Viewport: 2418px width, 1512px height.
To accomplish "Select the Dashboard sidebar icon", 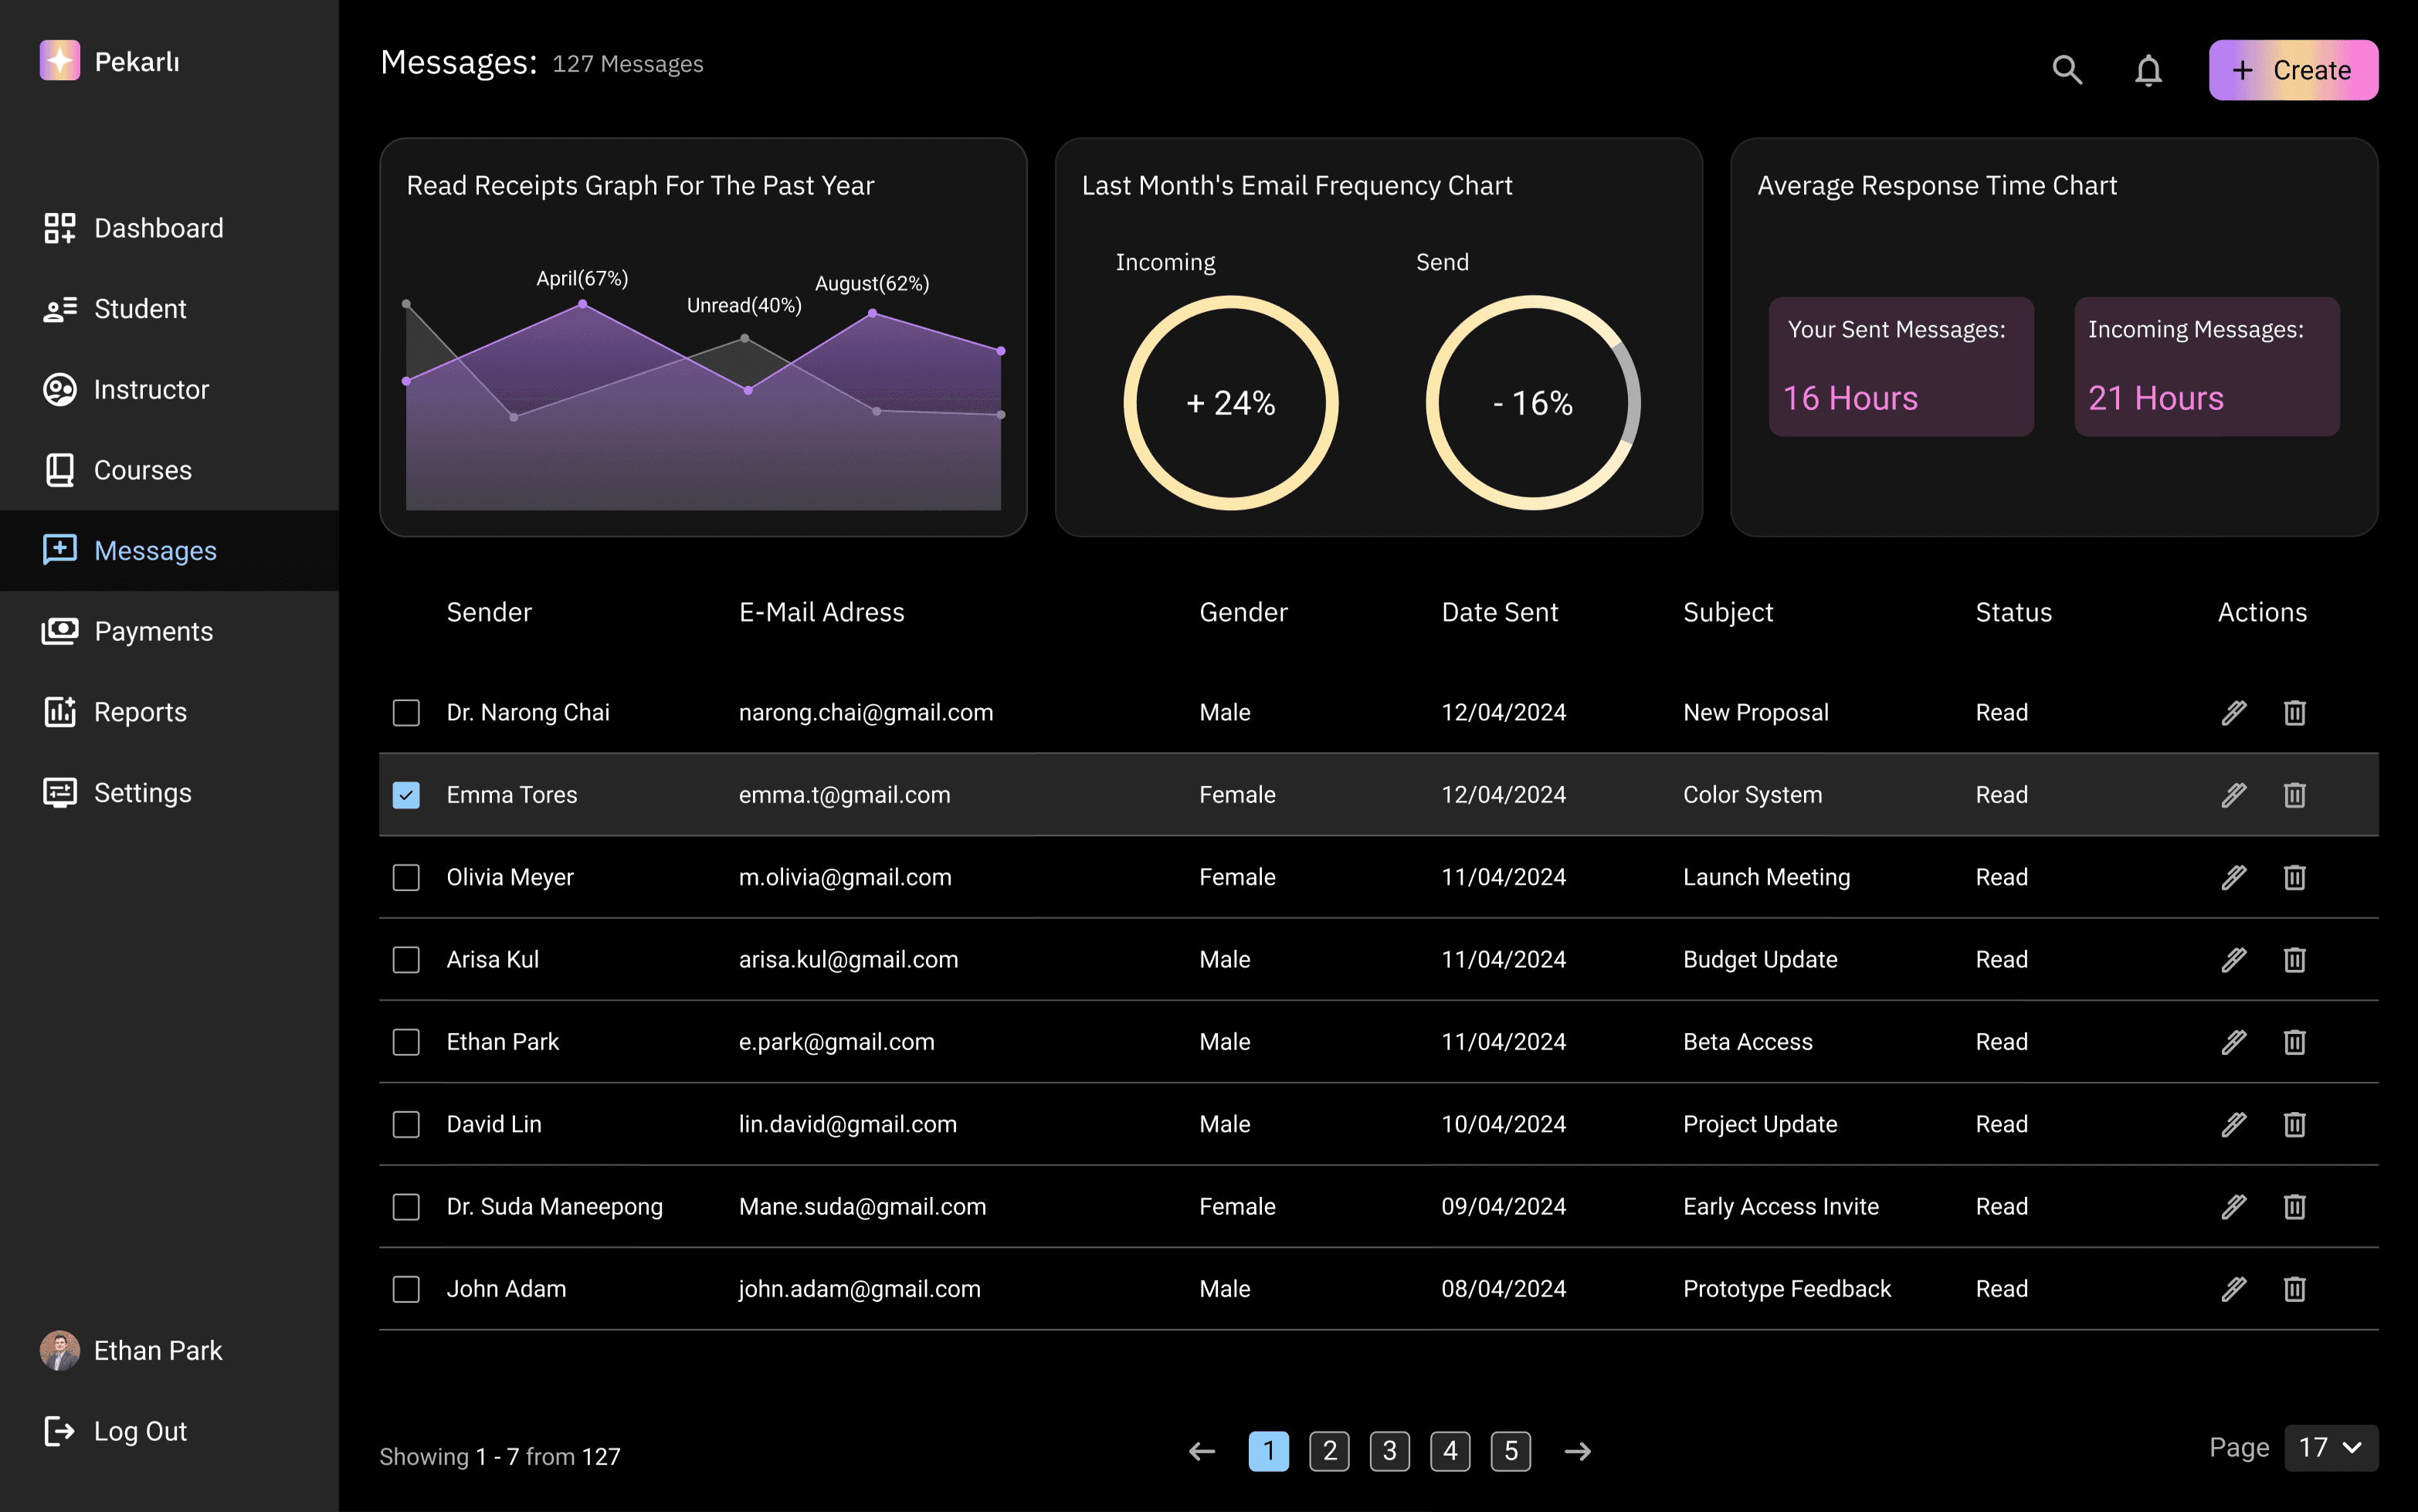I will pos(59,228).
